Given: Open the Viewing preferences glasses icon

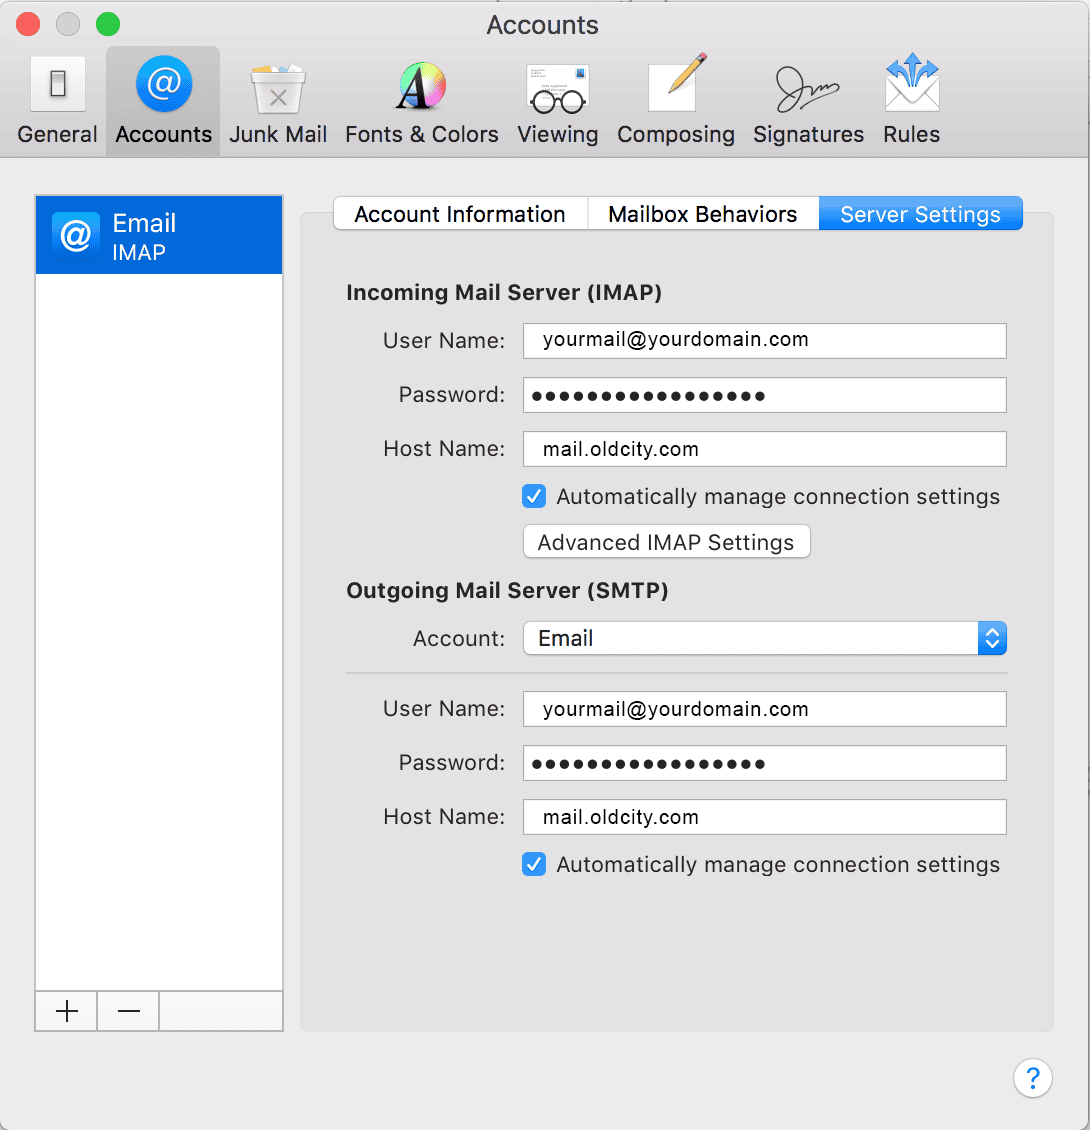Looking at the screenshot, I should (557, 89).
